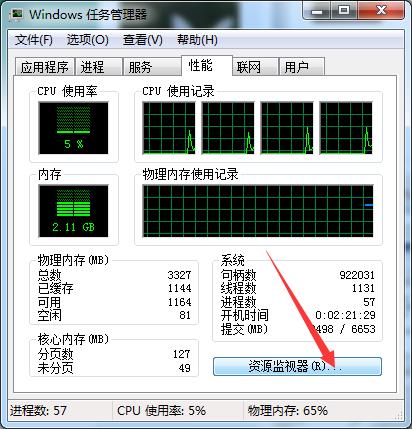
Task: Switch to the 应用程序 tab
Action: [x=45, y=67]
